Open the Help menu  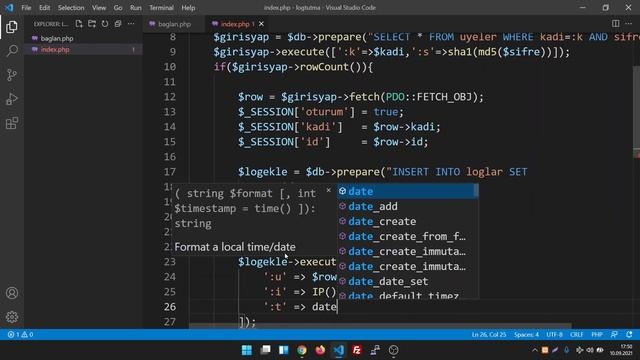tap(188, 8)
